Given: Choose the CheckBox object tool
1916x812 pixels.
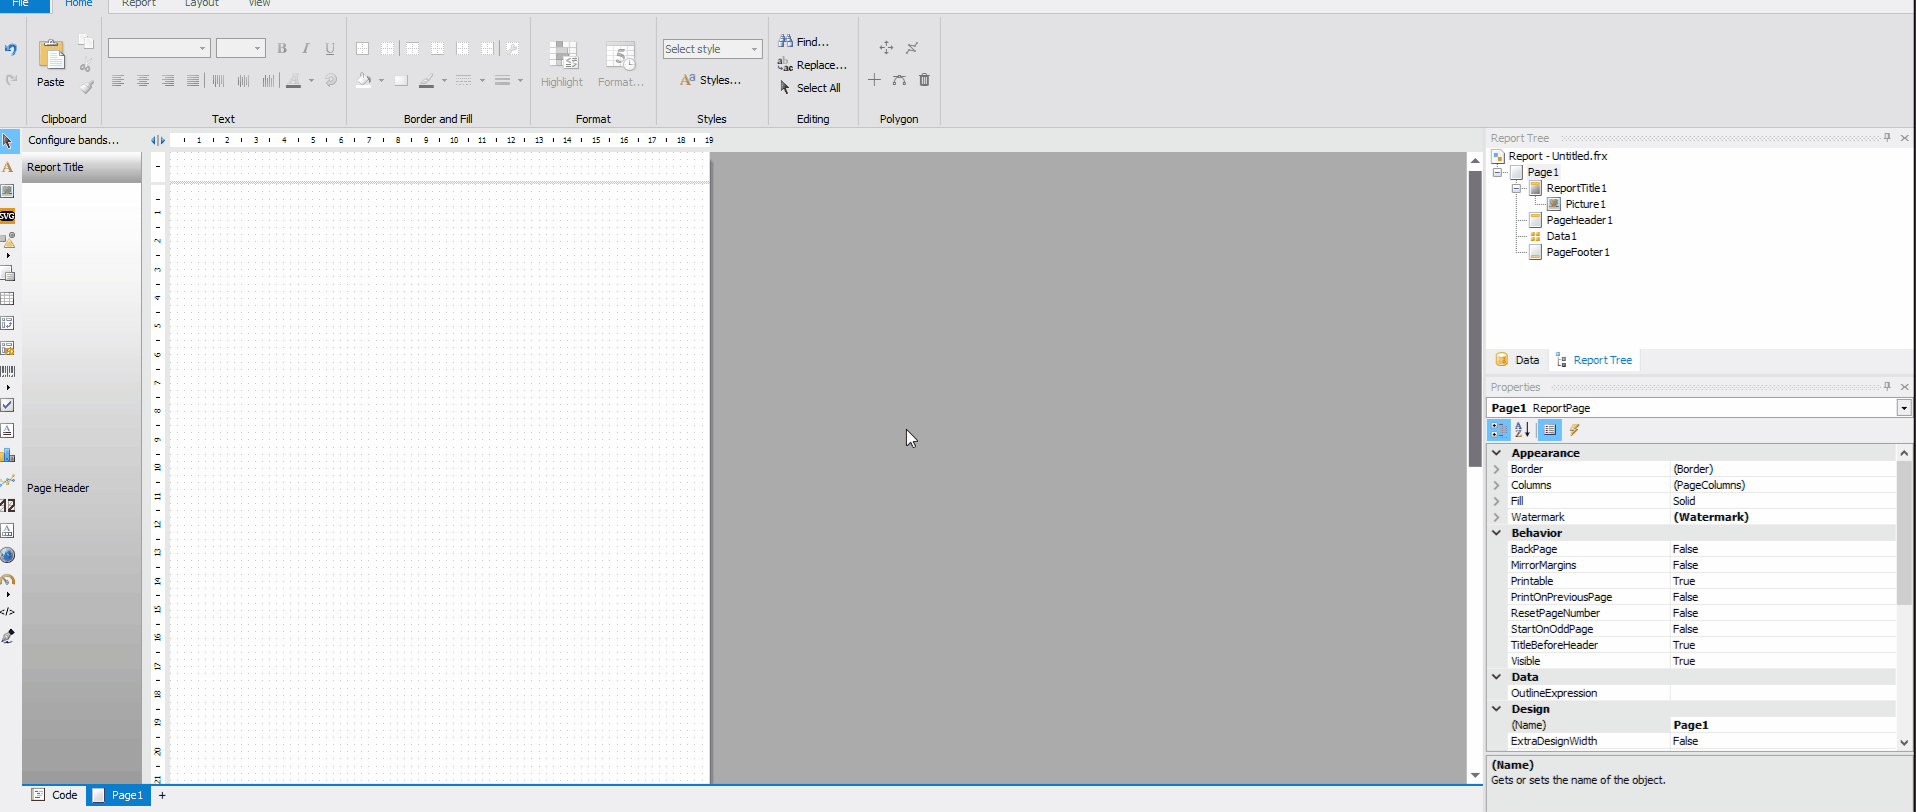Looking at the screenshot, I should (x=8, y=405).
